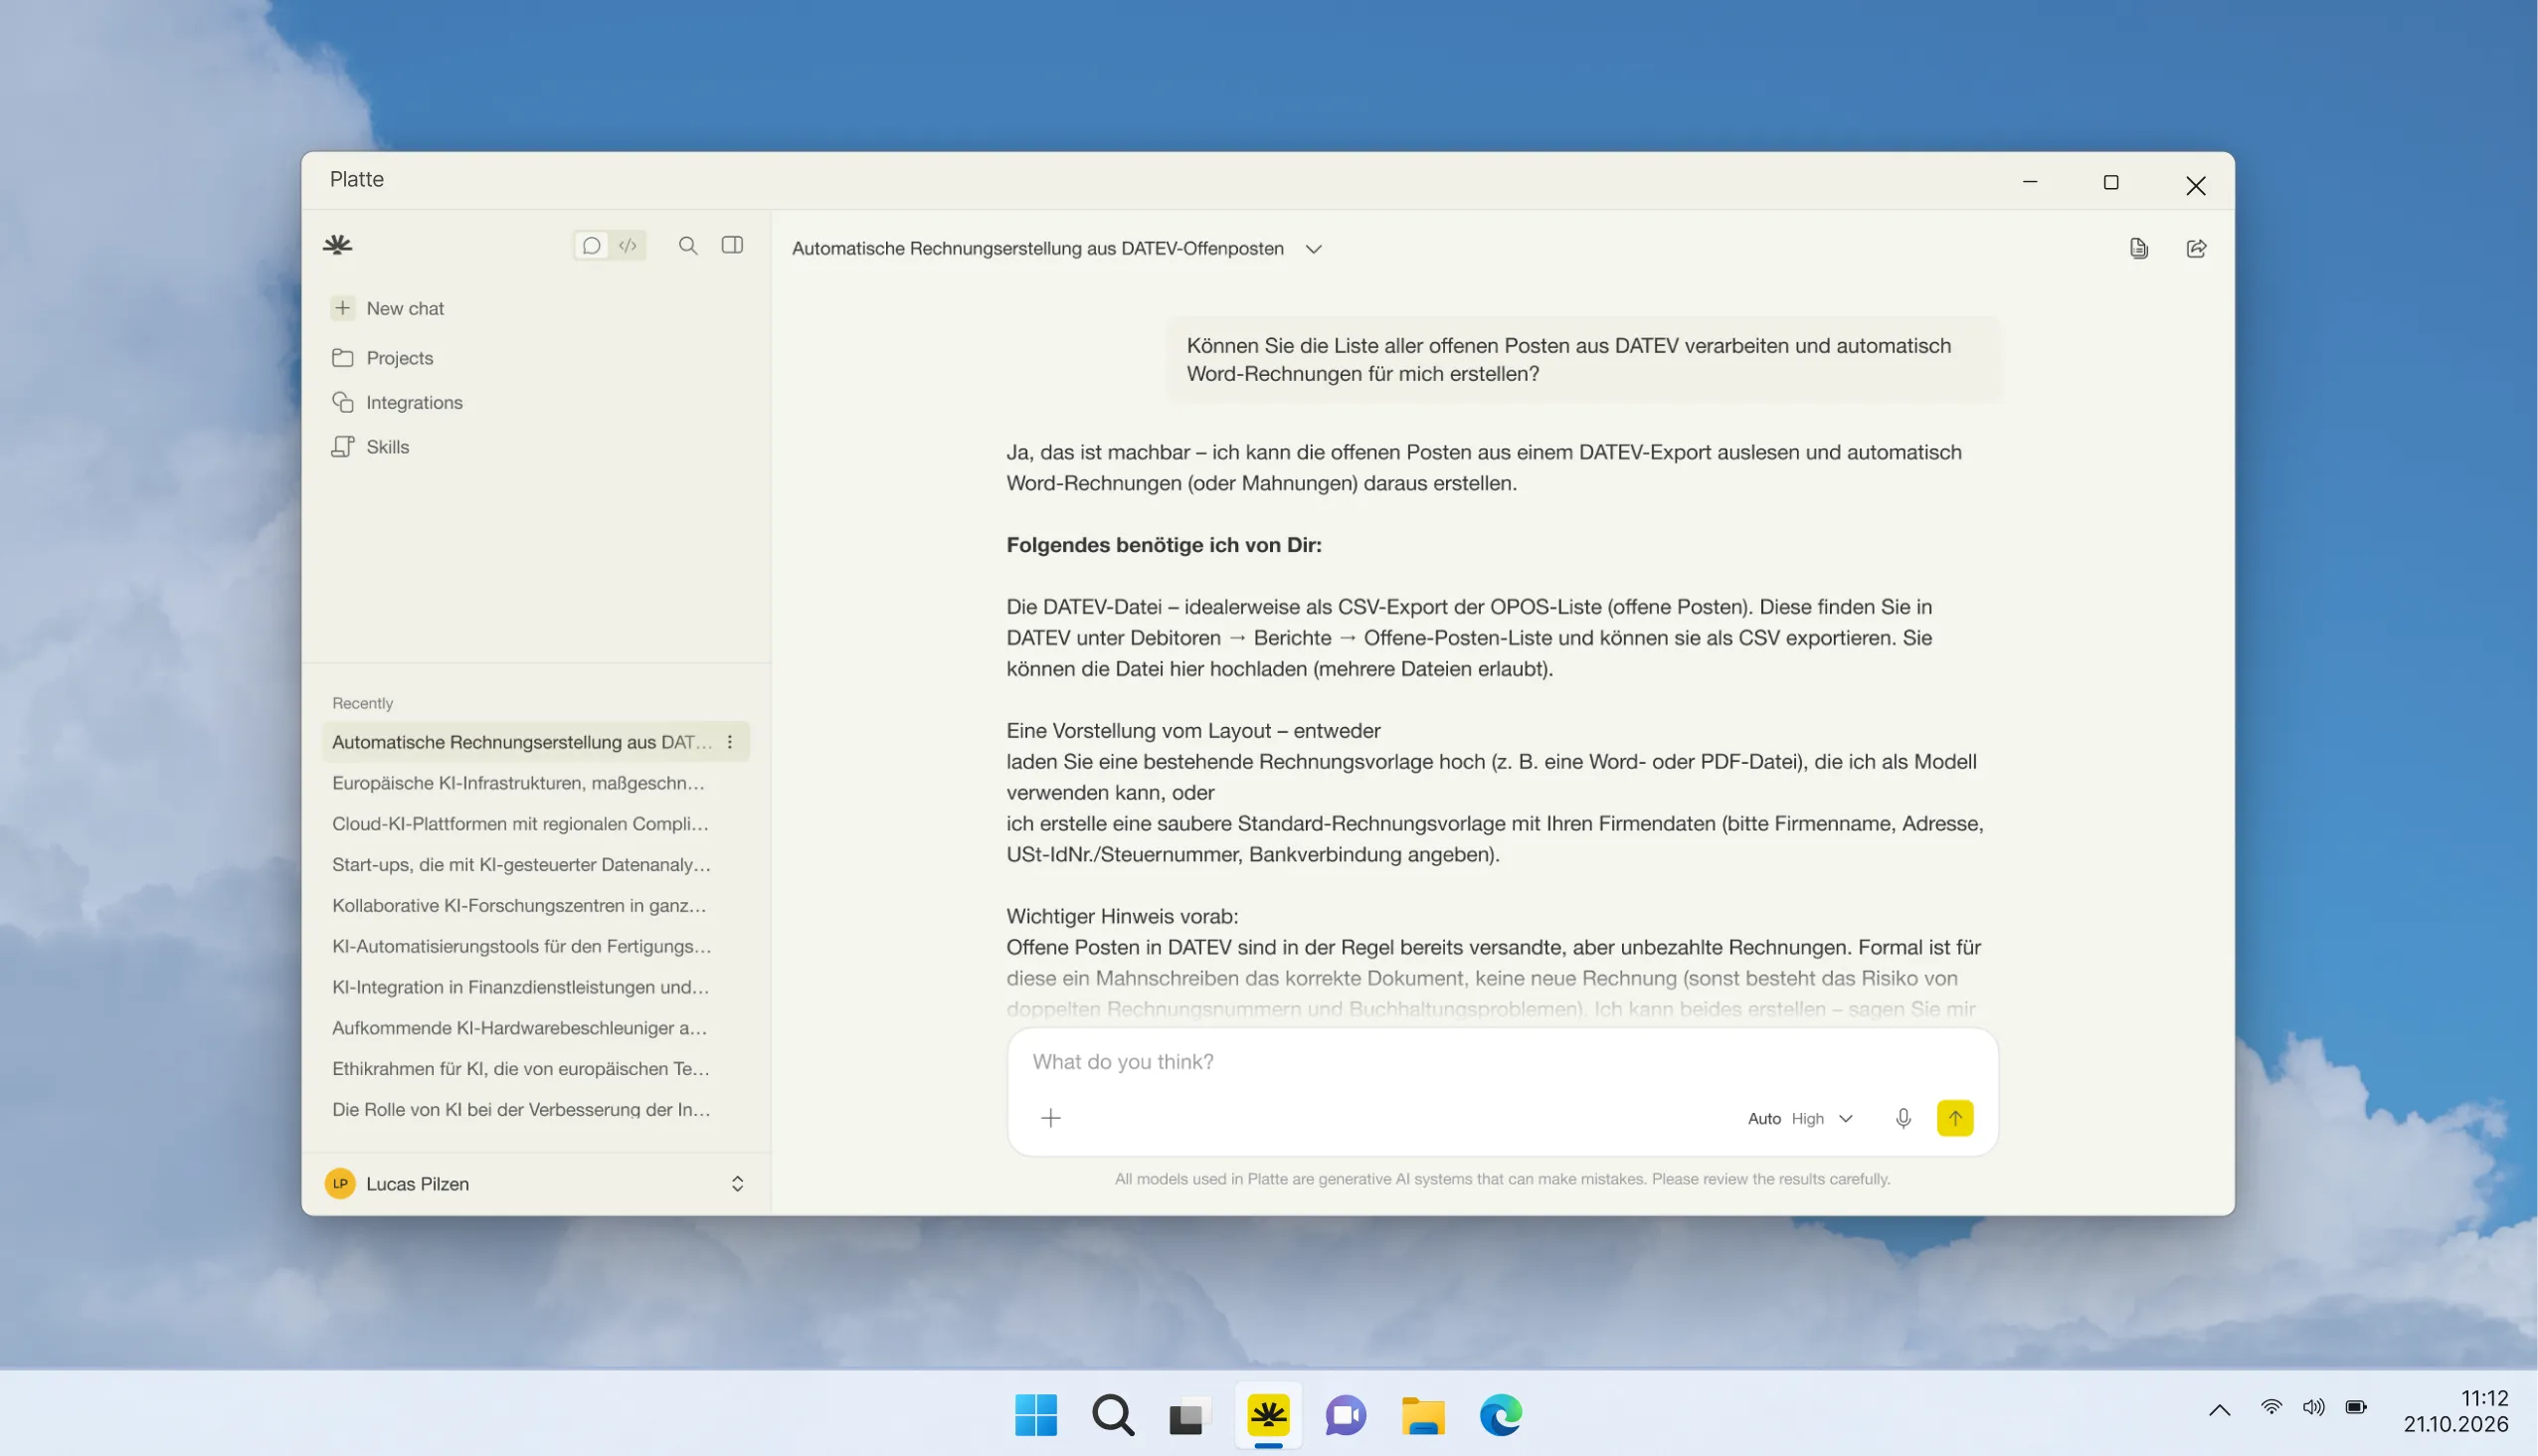Click the 'Platte' window title

click(357, 180)
